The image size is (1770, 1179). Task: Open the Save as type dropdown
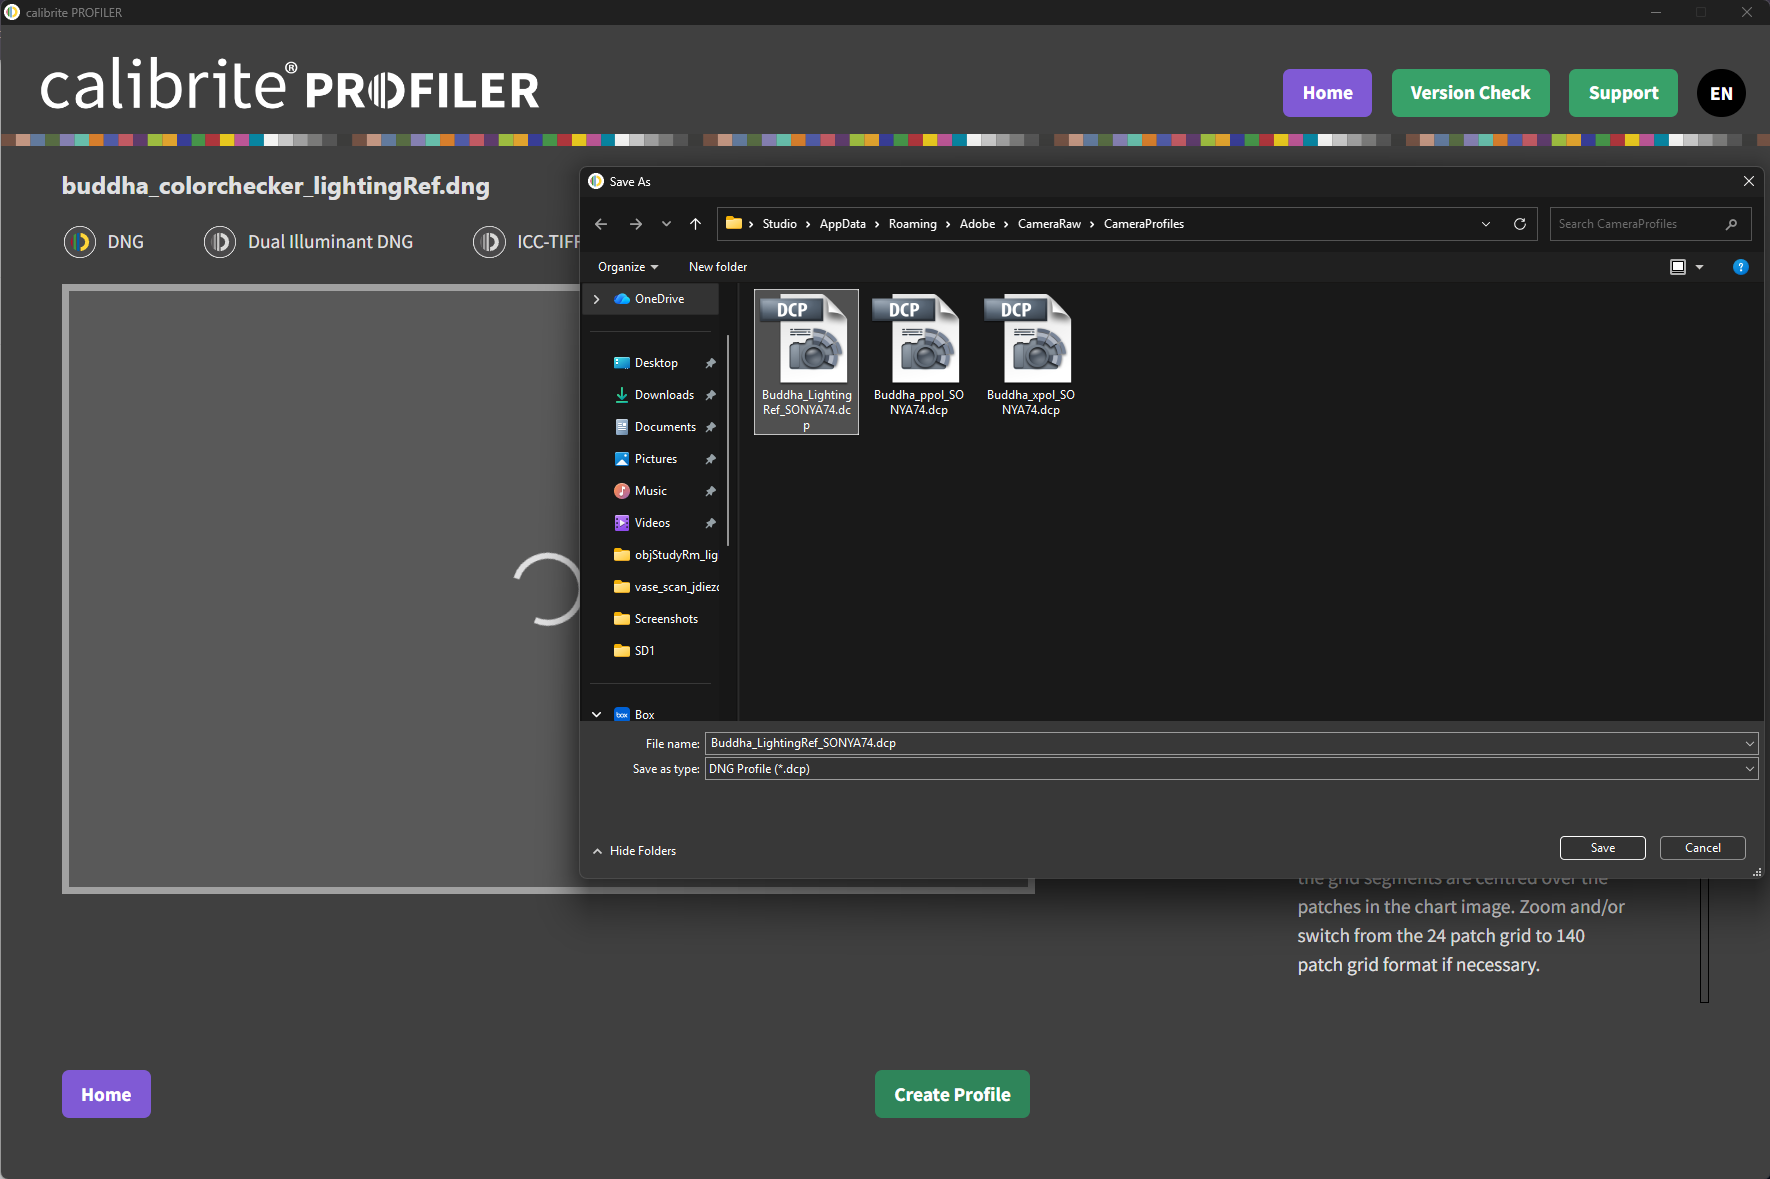coord(1232,769)
